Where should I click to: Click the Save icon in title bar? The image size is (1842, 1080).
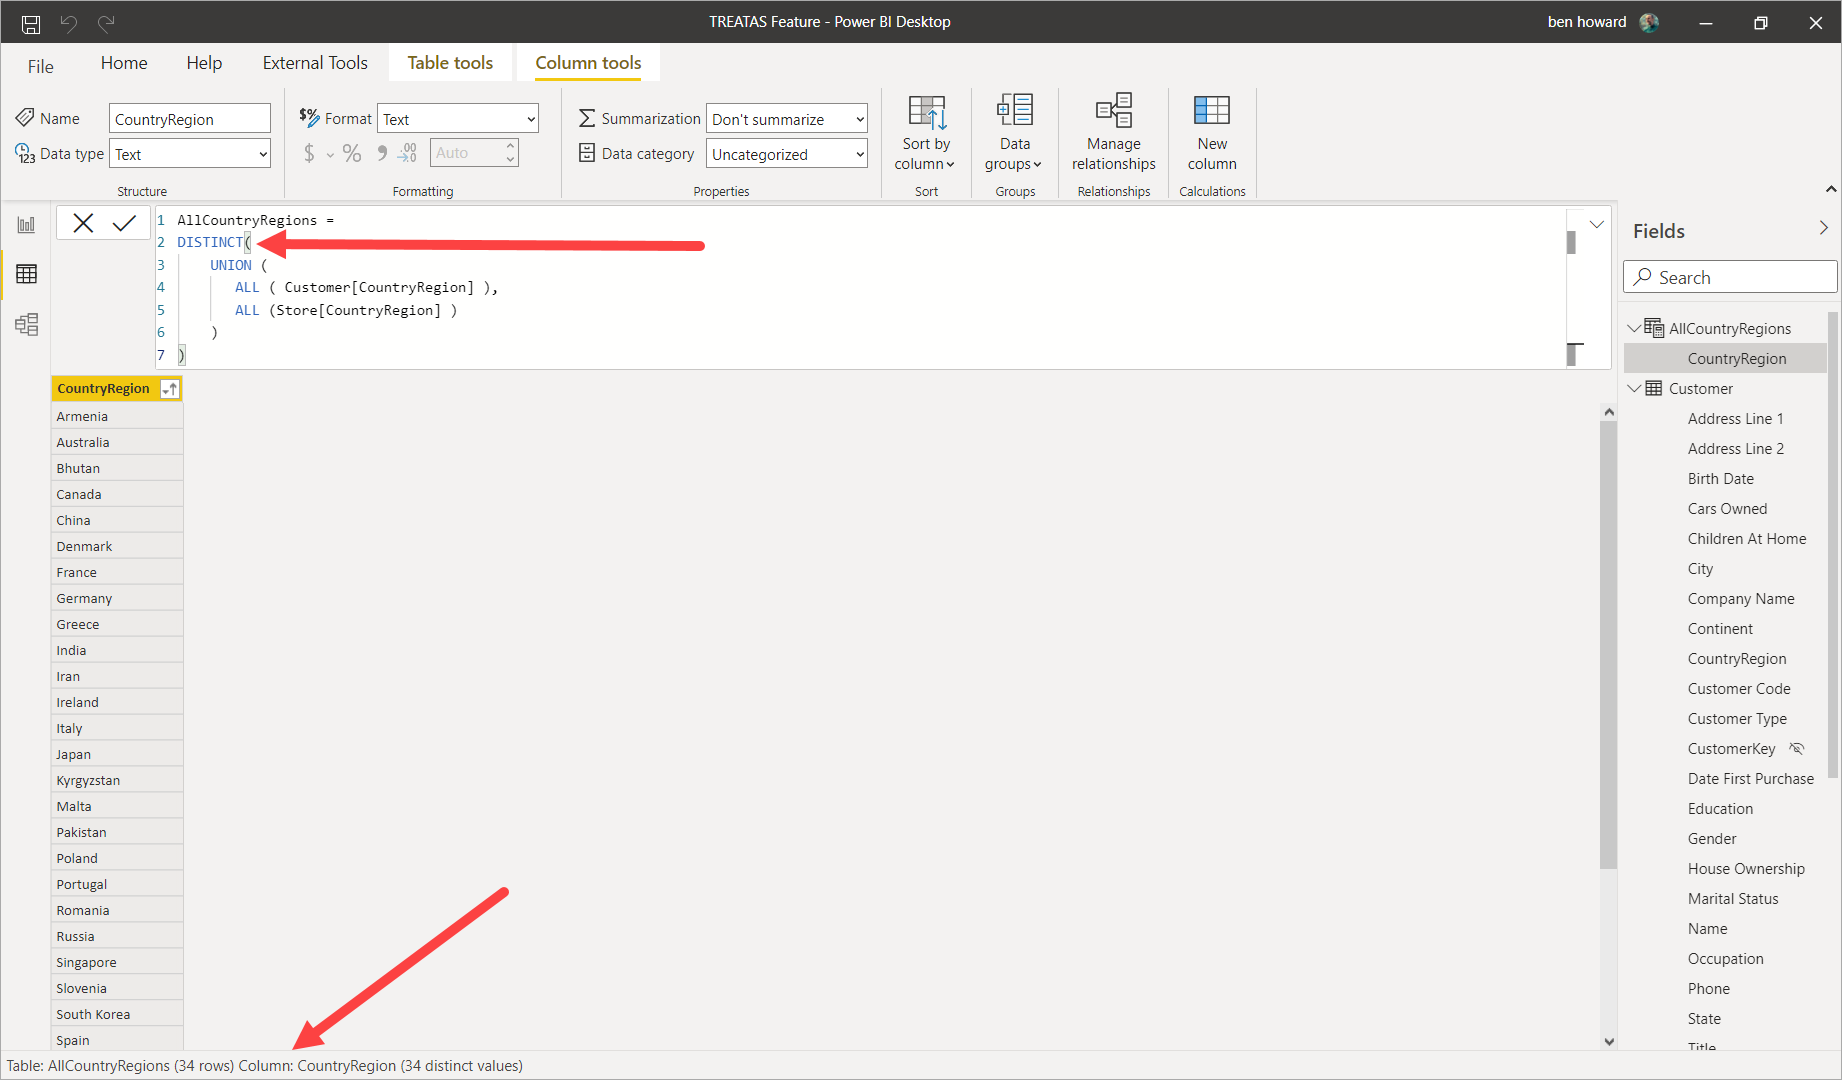click(31, 23)
